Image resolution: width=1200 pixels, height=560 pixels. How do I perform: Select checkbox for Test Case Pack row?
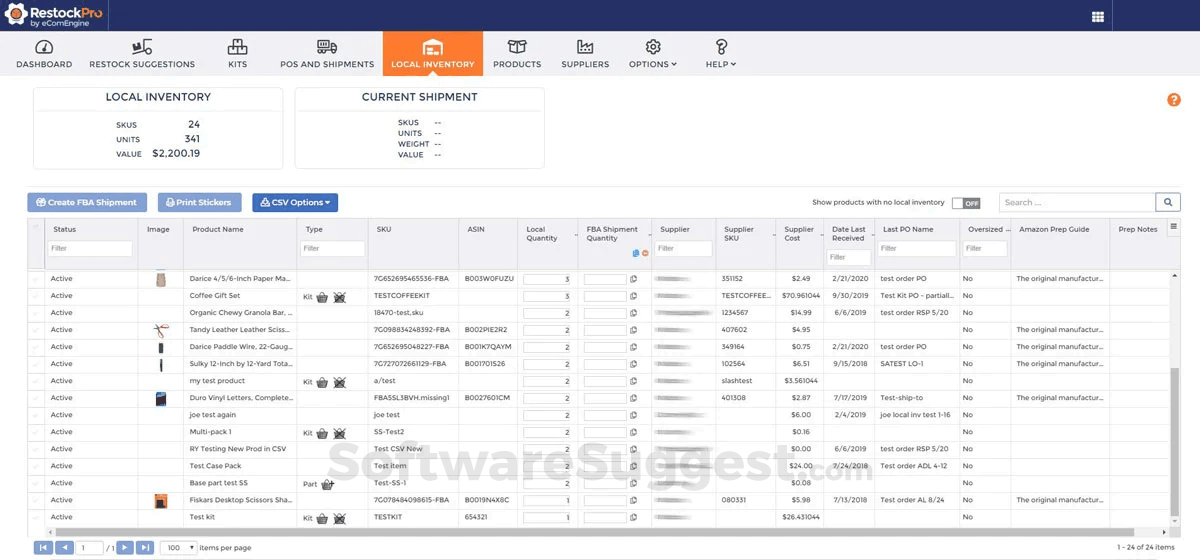click(x=36, y=466)
